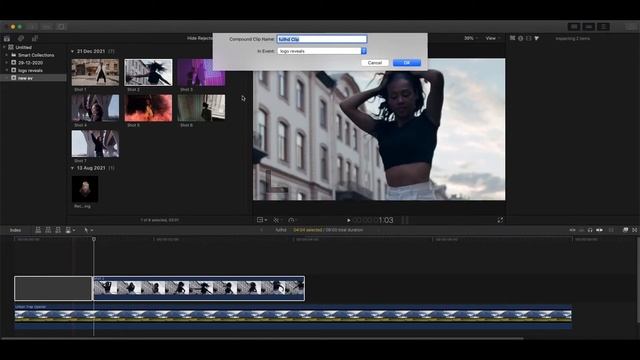This screenshot has height=360, width=640.
Task: Select the Shot 6 thumbnail
Action: [201, 108]
